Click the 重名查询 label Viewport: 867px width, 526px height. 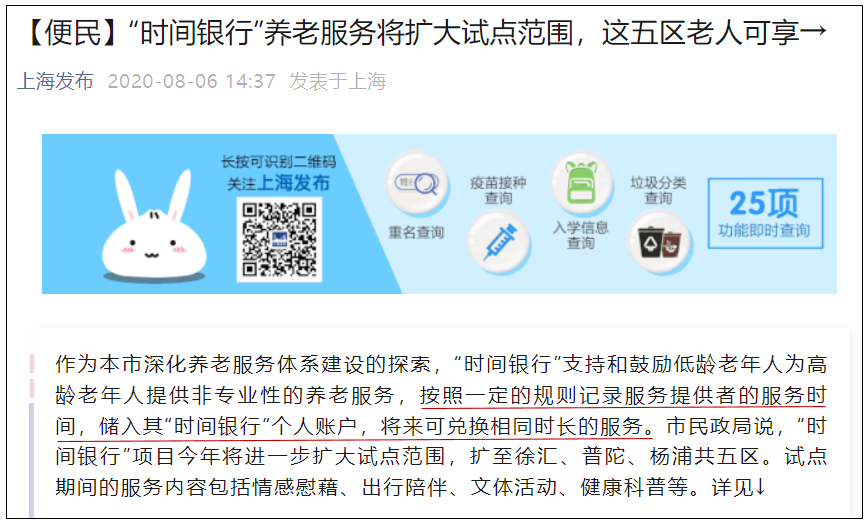click(x=416, y=232)
